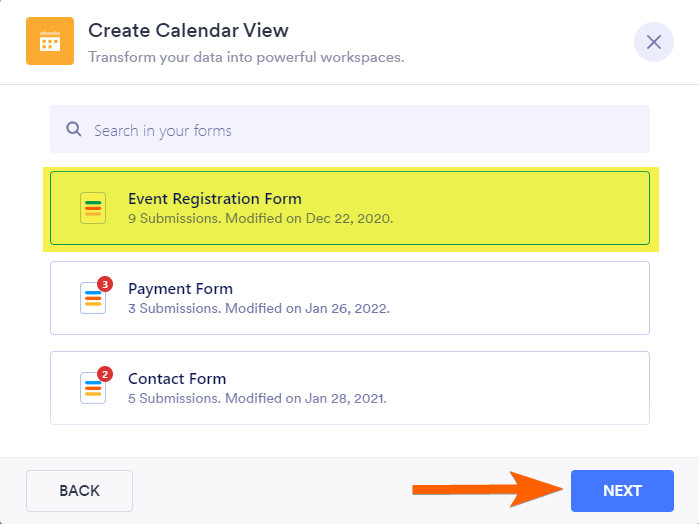Focus the 'Search in your forms' field
Screen dimensions: 699x524
[360, 130]
